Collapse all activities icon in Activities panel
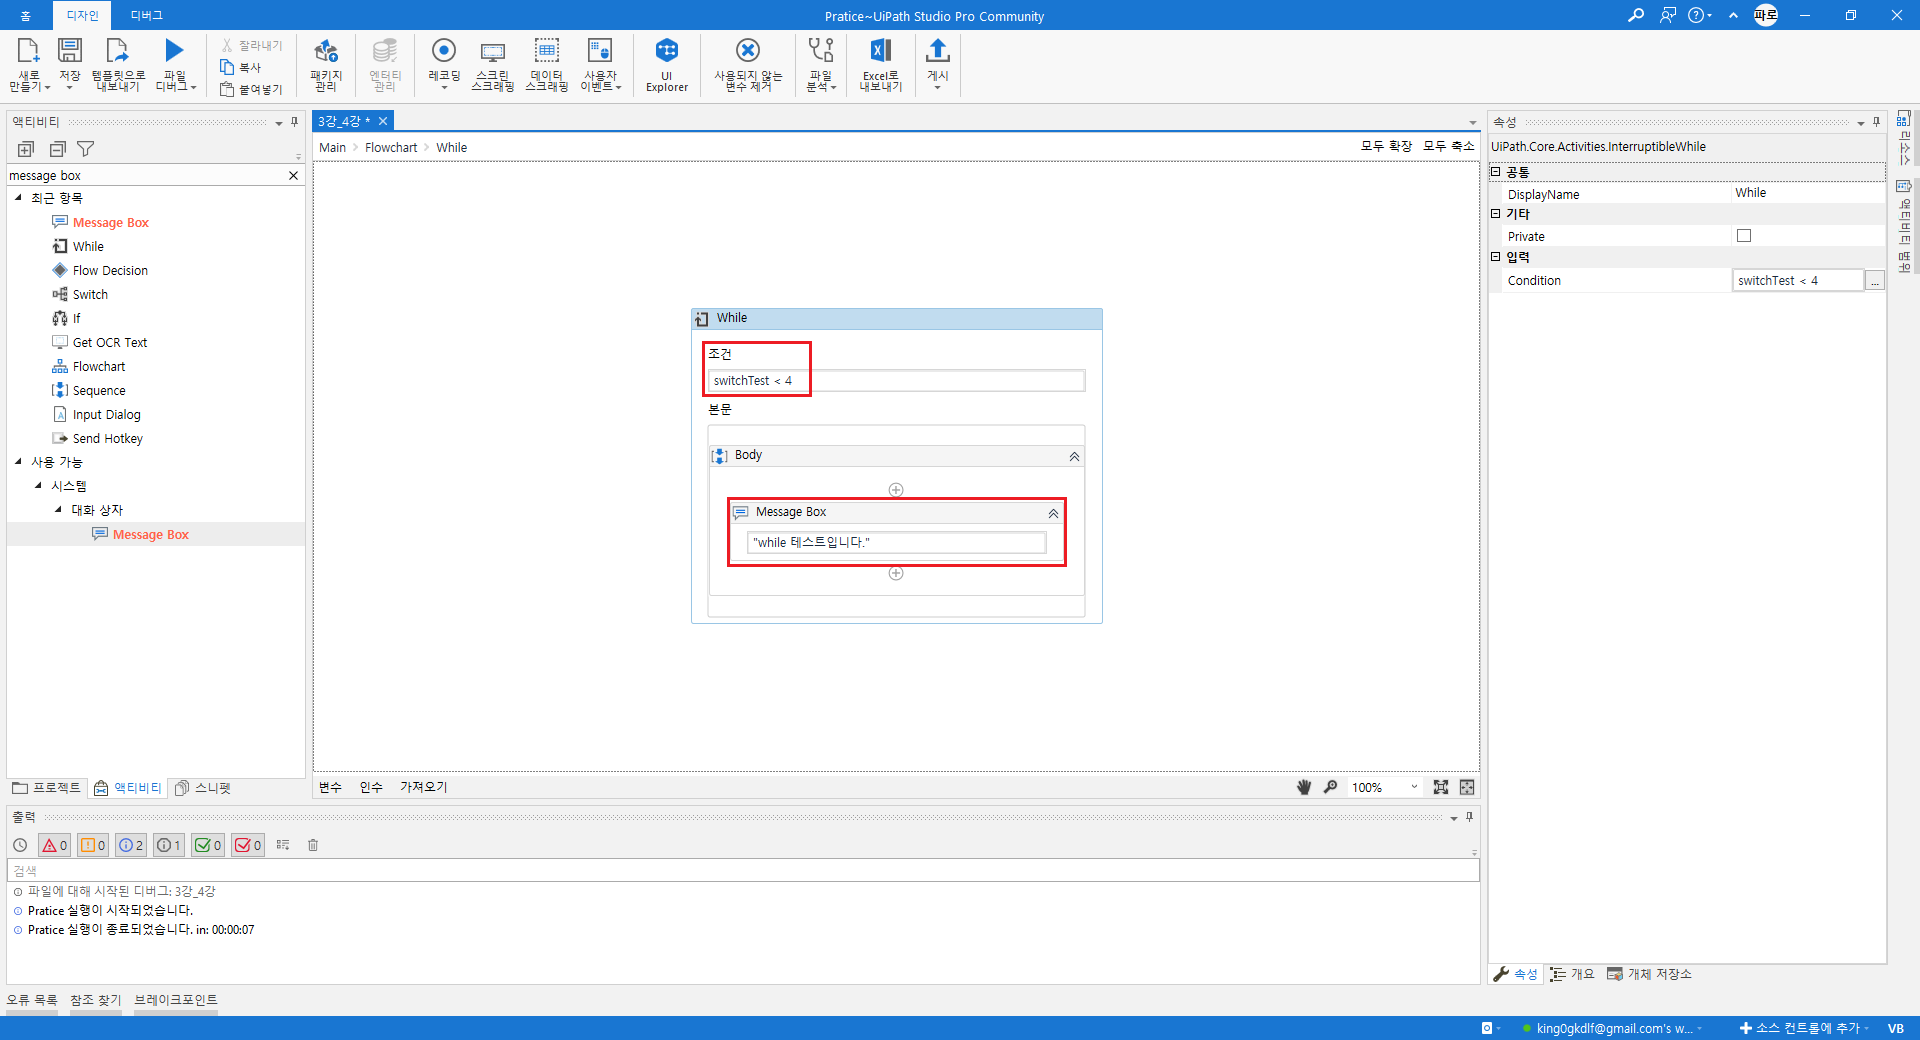 tap(58, 149)
